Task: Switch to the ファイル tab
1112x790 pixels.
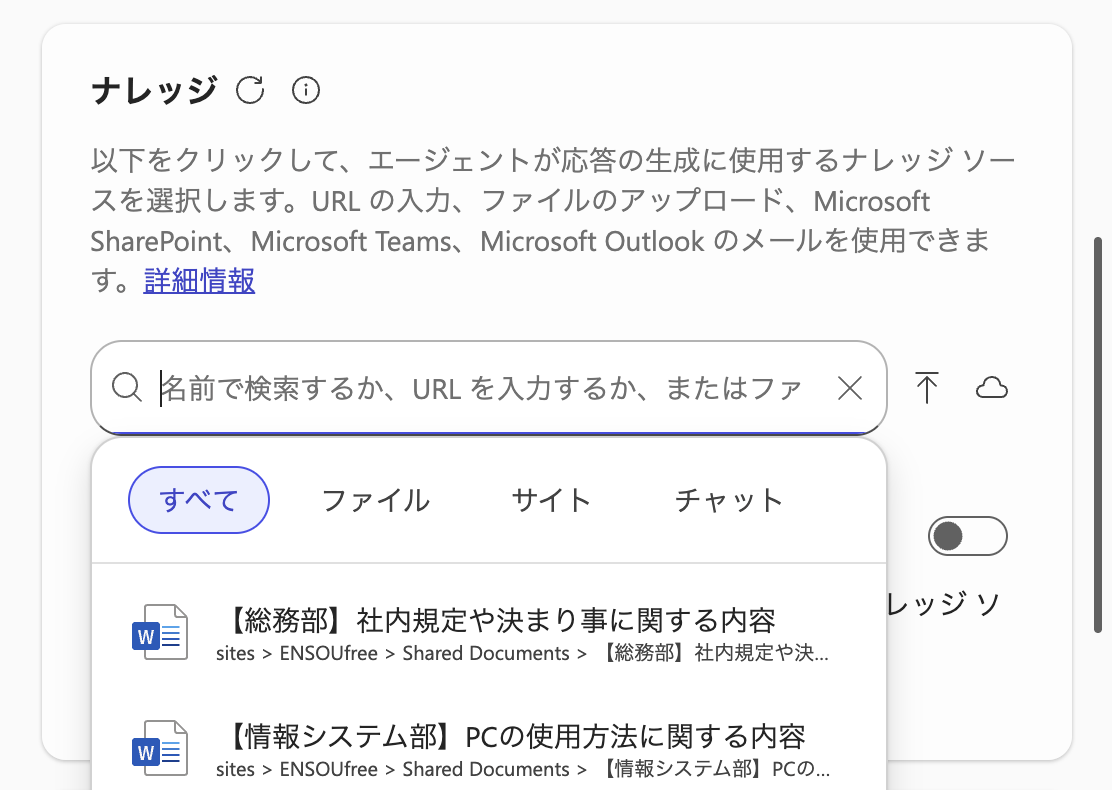Action: [x=376, y=500]
